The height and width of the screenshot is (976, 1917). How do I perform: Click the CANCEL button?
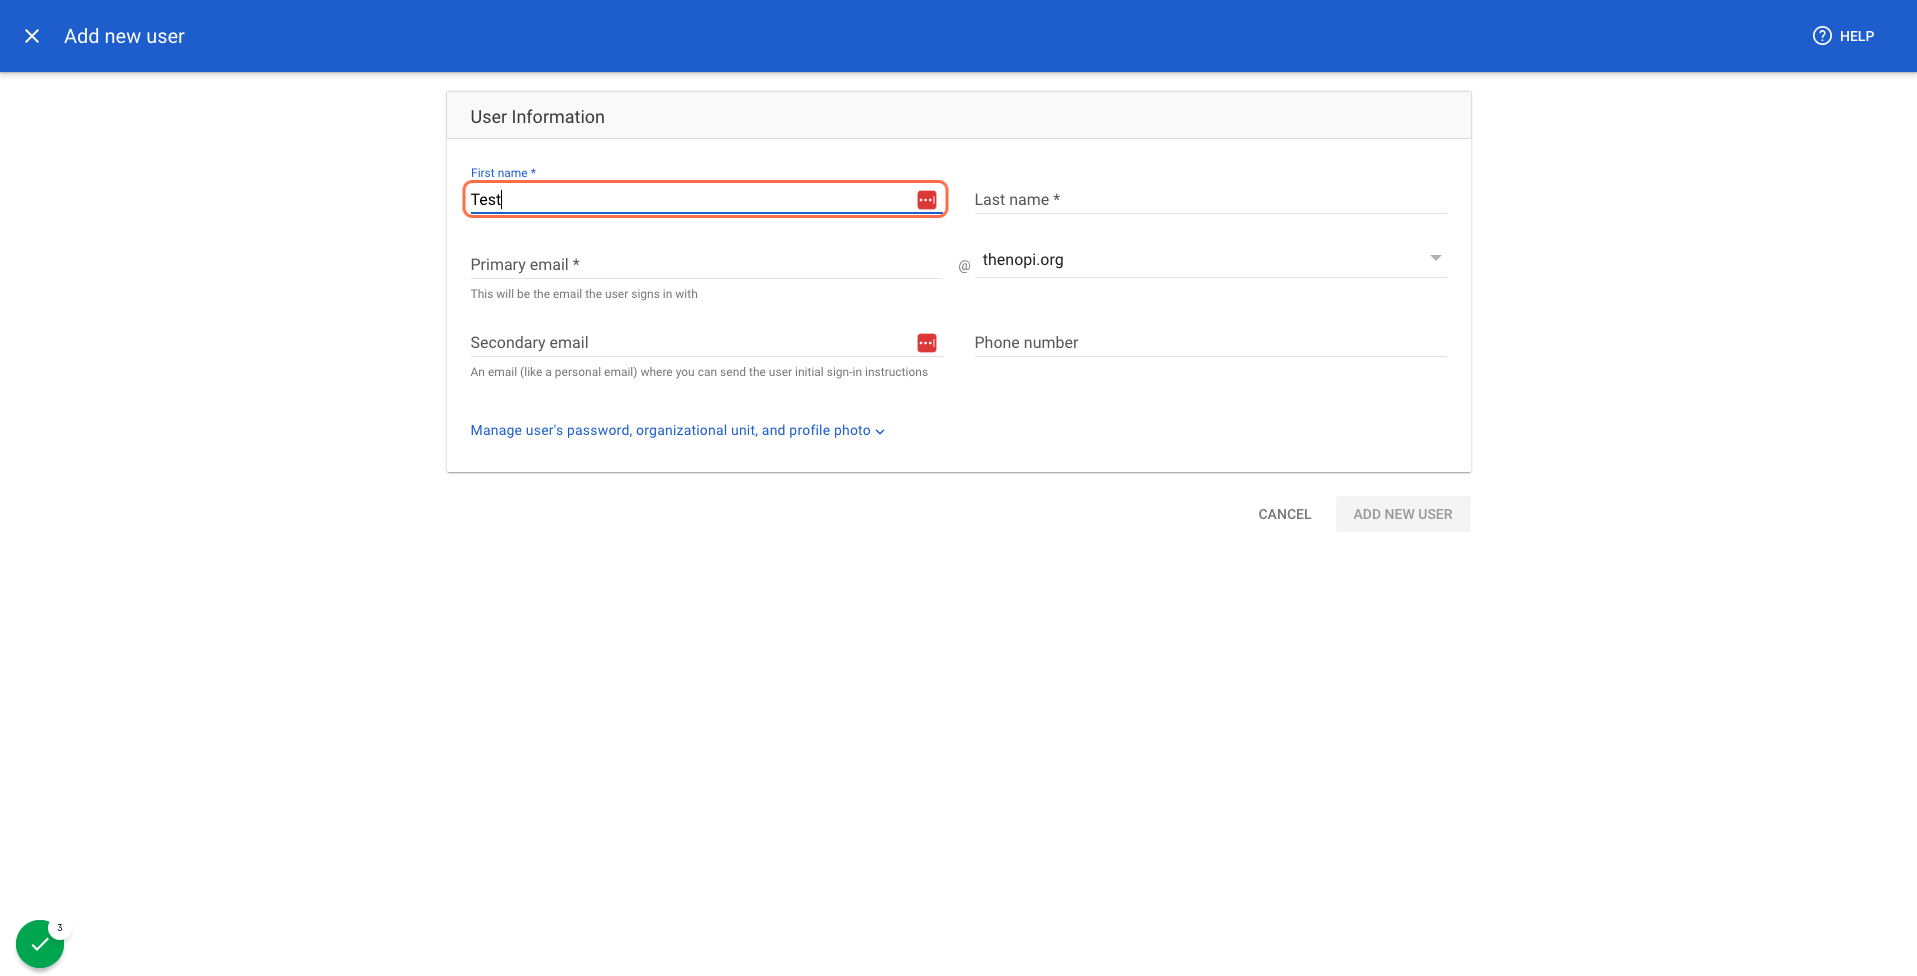tap(1284, 514)
